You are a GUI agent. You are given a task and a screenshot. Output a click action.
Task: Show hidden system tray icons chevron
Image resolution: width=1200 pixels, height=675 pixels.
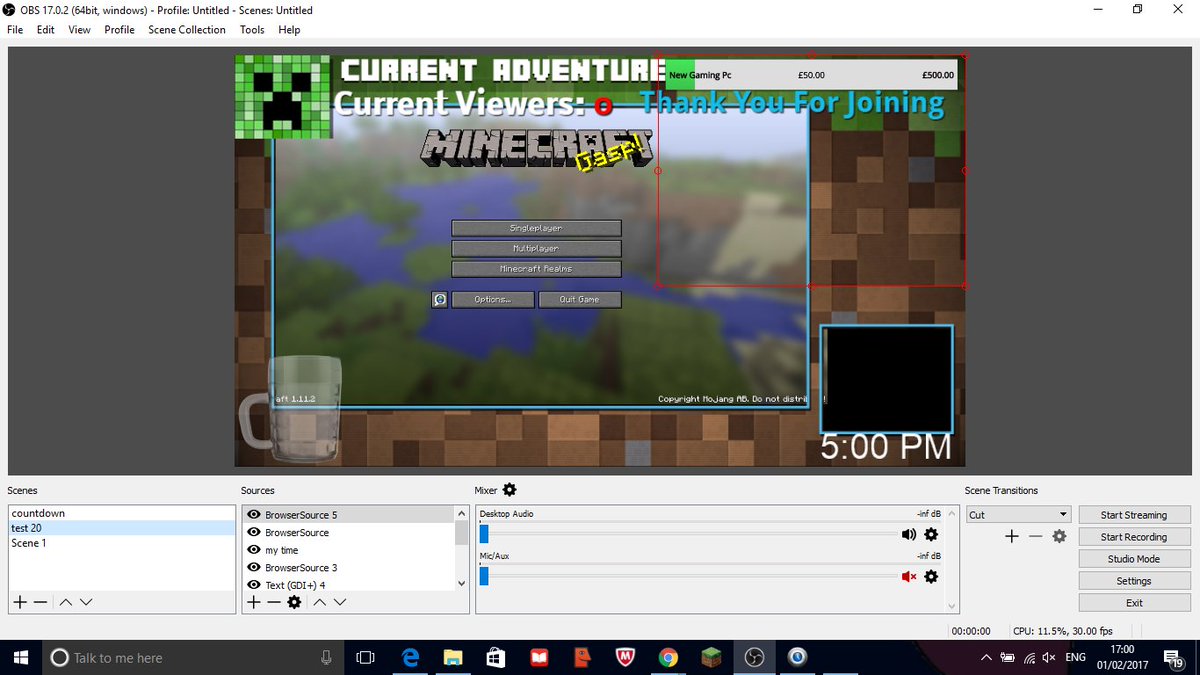pyautogui.click(x=986, y=657)
